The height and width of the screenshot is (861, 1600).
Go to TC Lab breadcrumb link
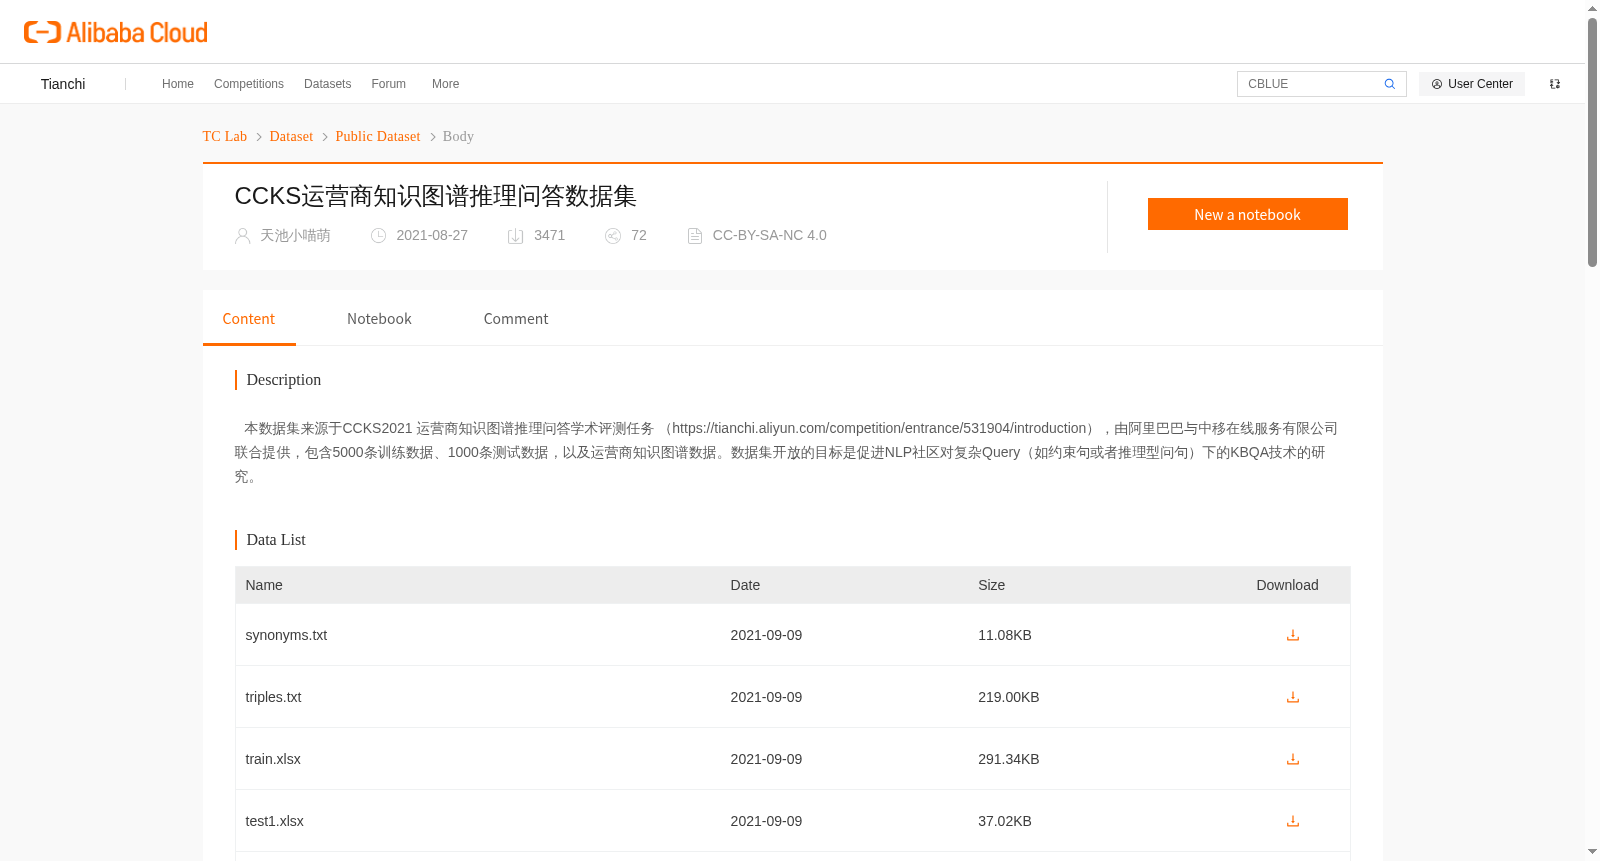pyautogui.click(x=225, y=136)
